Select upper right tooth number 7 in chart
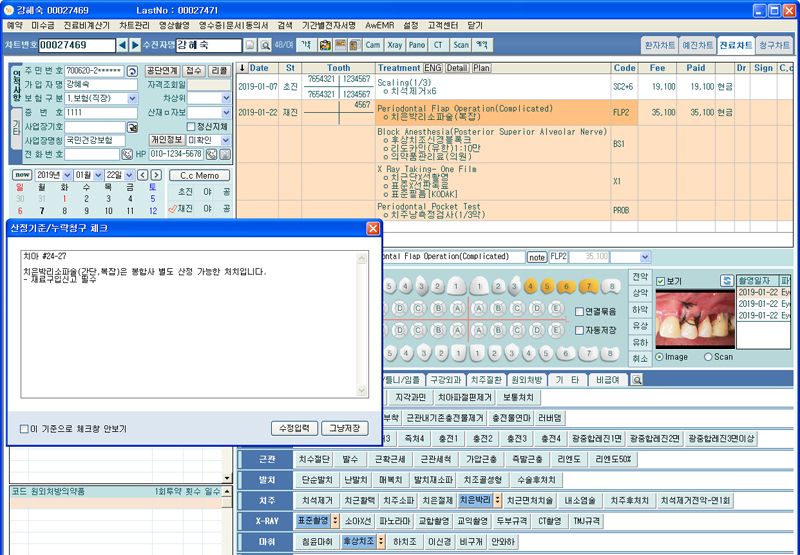Viewport: 800px width, 555px height. point(588,287)
